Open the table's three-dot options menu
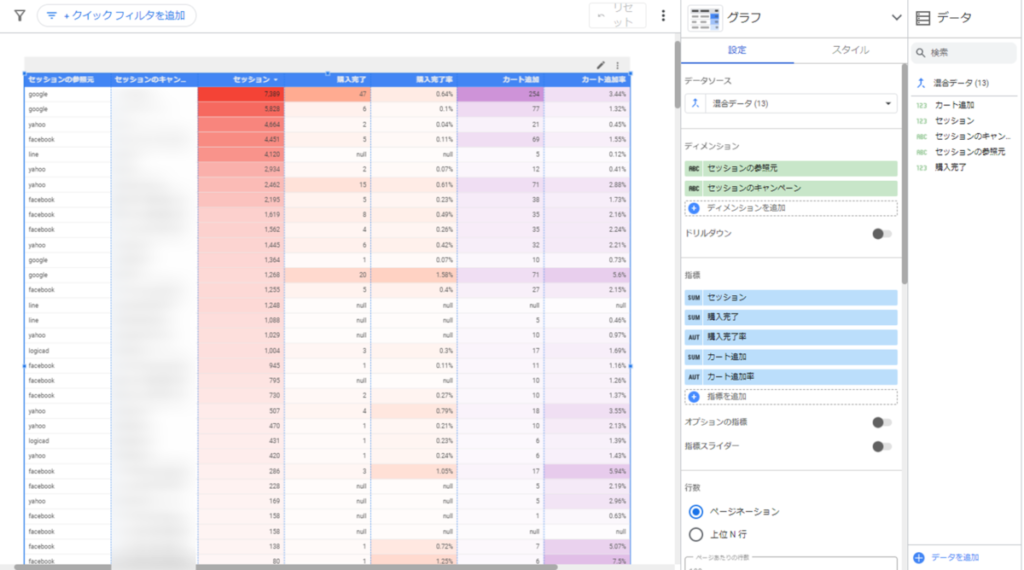The image size is (1024, 570). [x=617, y=65]
